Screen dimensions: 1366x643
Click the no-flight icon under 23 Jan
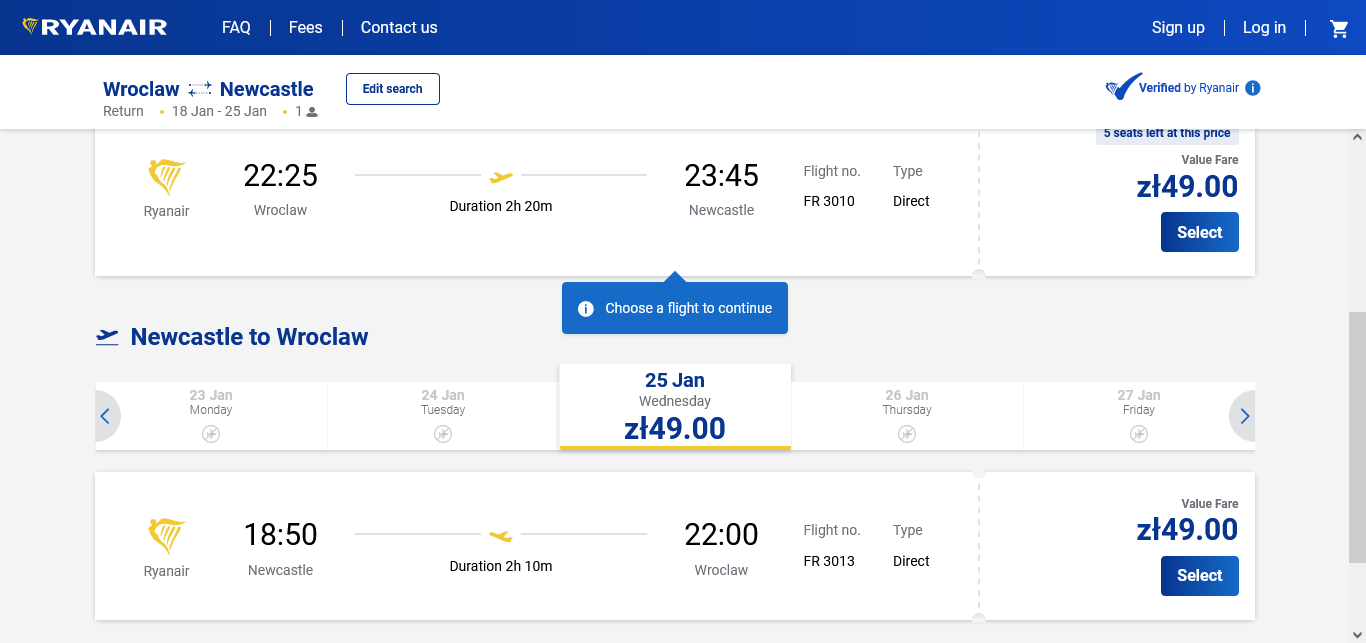click(x=211, y=434)
